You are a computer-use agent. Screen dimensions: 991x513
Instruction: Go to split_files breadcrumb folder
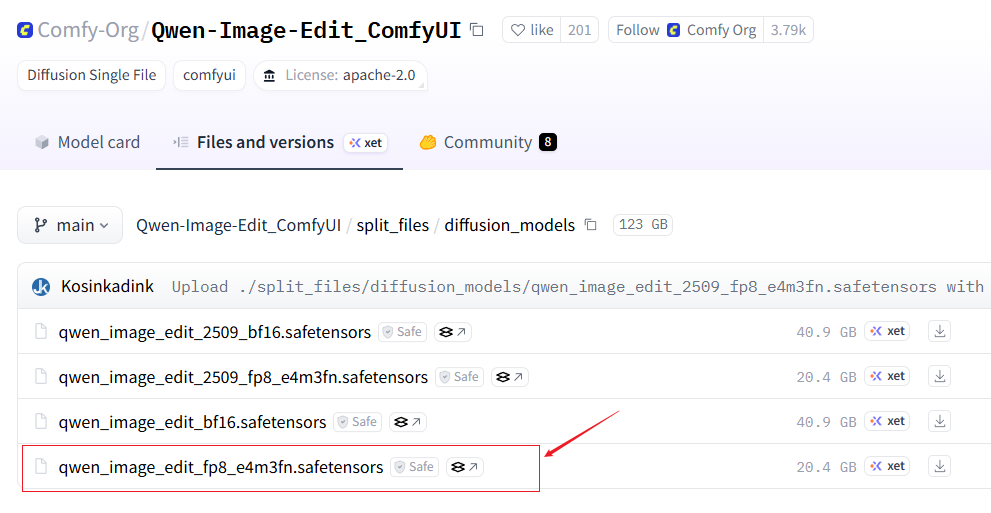click(392, 225)
